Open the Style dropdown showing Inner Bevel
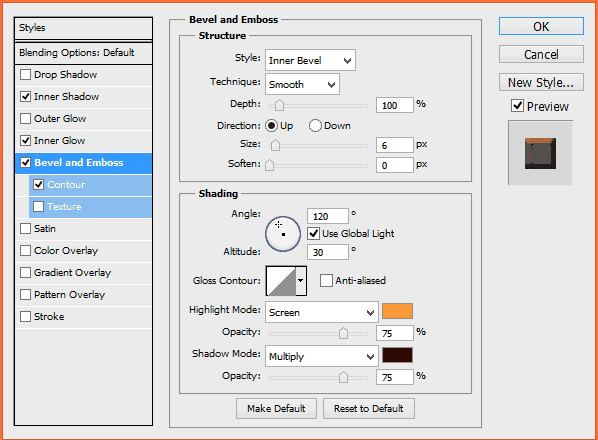This screenshot has width=598, height=440. (310, 60)
